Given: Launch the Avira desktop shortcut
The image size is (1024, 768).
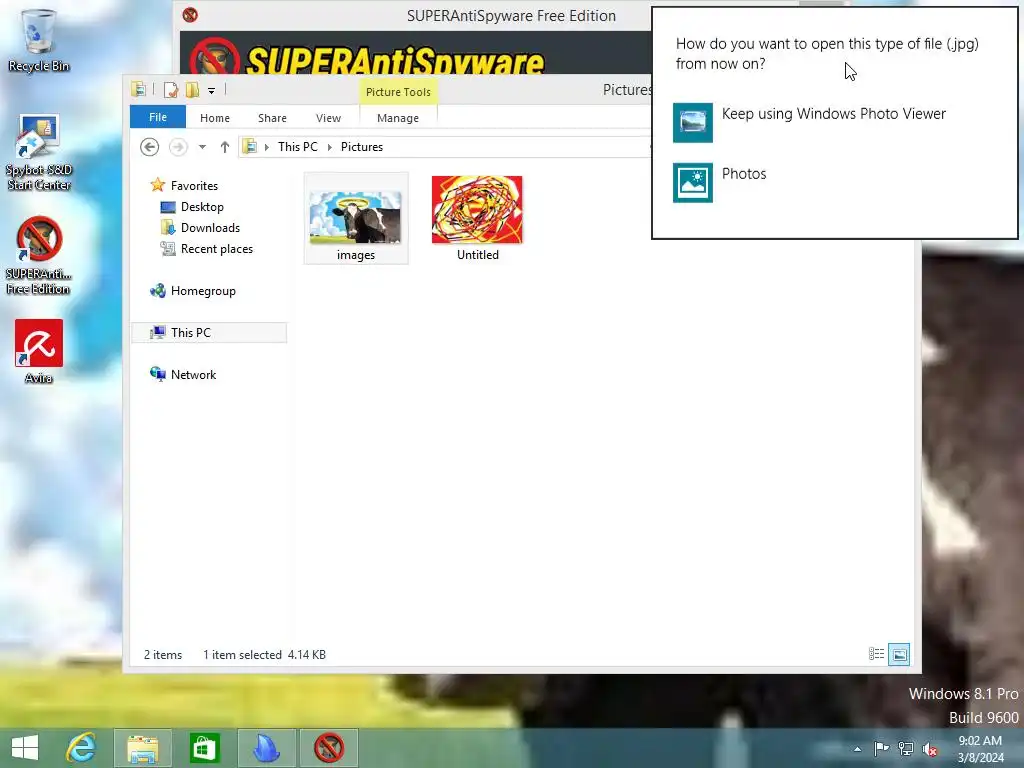Looking at the screenshot, I should [x=39, y=351].
